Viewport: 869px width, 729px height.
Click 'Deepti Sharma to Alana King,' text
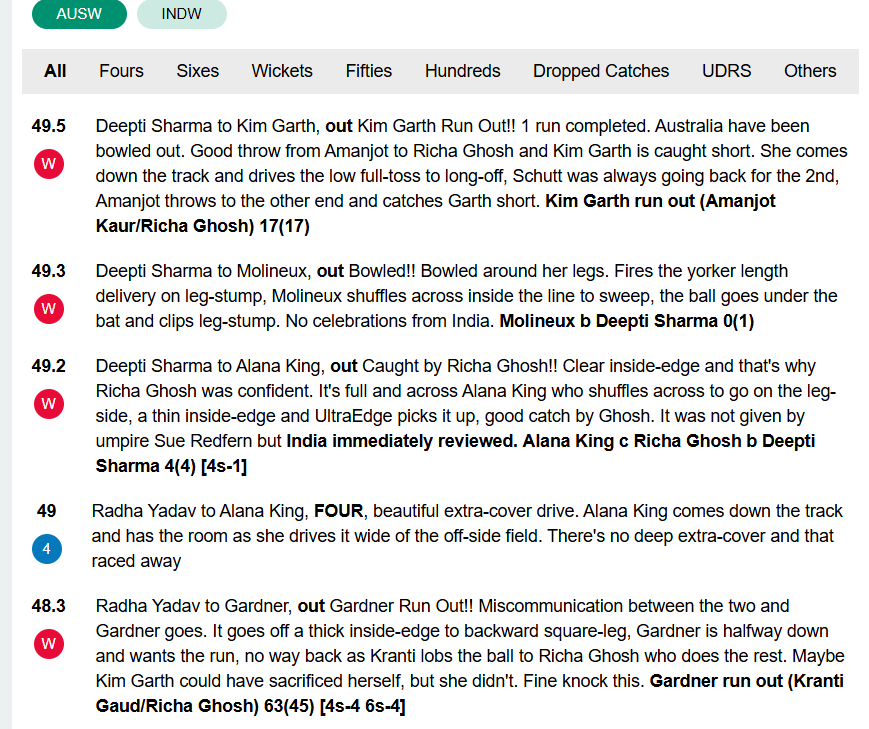pos(211,366)
